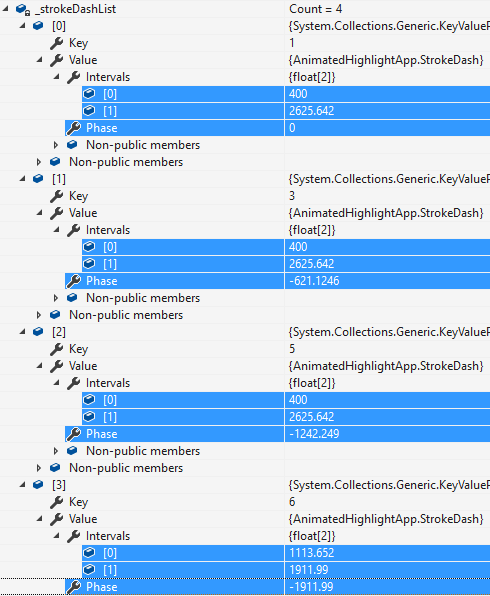Expand outer Non-public members of entry [0]
The image size is (490, 596).
click(39, 162)
